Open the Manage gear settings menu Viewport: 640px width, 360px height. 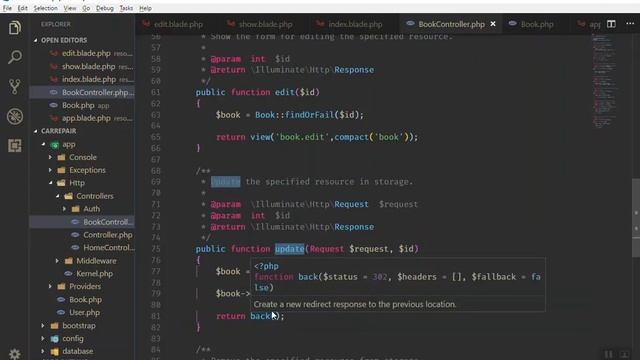(15, 353)
